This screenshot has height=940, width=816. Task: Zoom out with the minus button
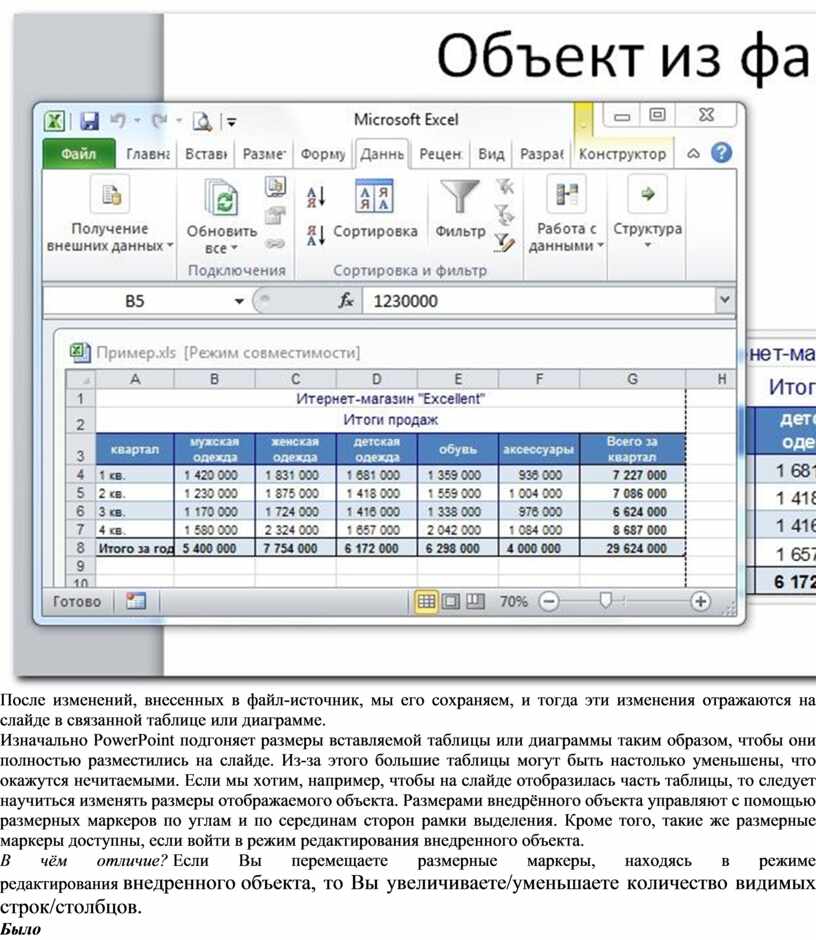point(549,601)
